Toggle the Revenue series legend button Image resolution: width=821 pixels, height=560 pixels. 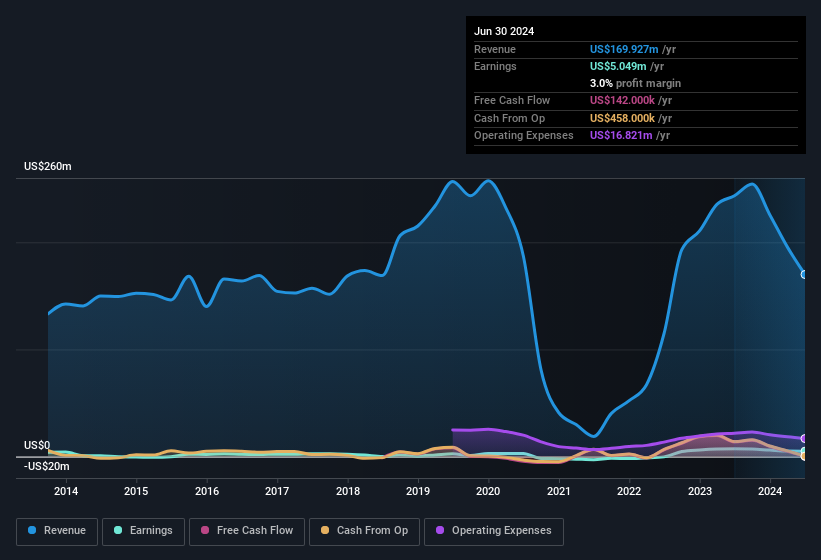[x=57, y=531]
